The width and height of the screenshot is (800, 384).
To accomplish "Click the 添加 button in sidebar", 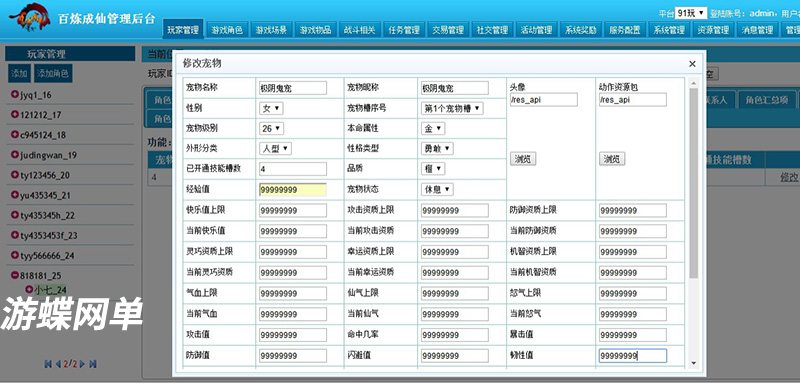I will [x=19, y=73].
